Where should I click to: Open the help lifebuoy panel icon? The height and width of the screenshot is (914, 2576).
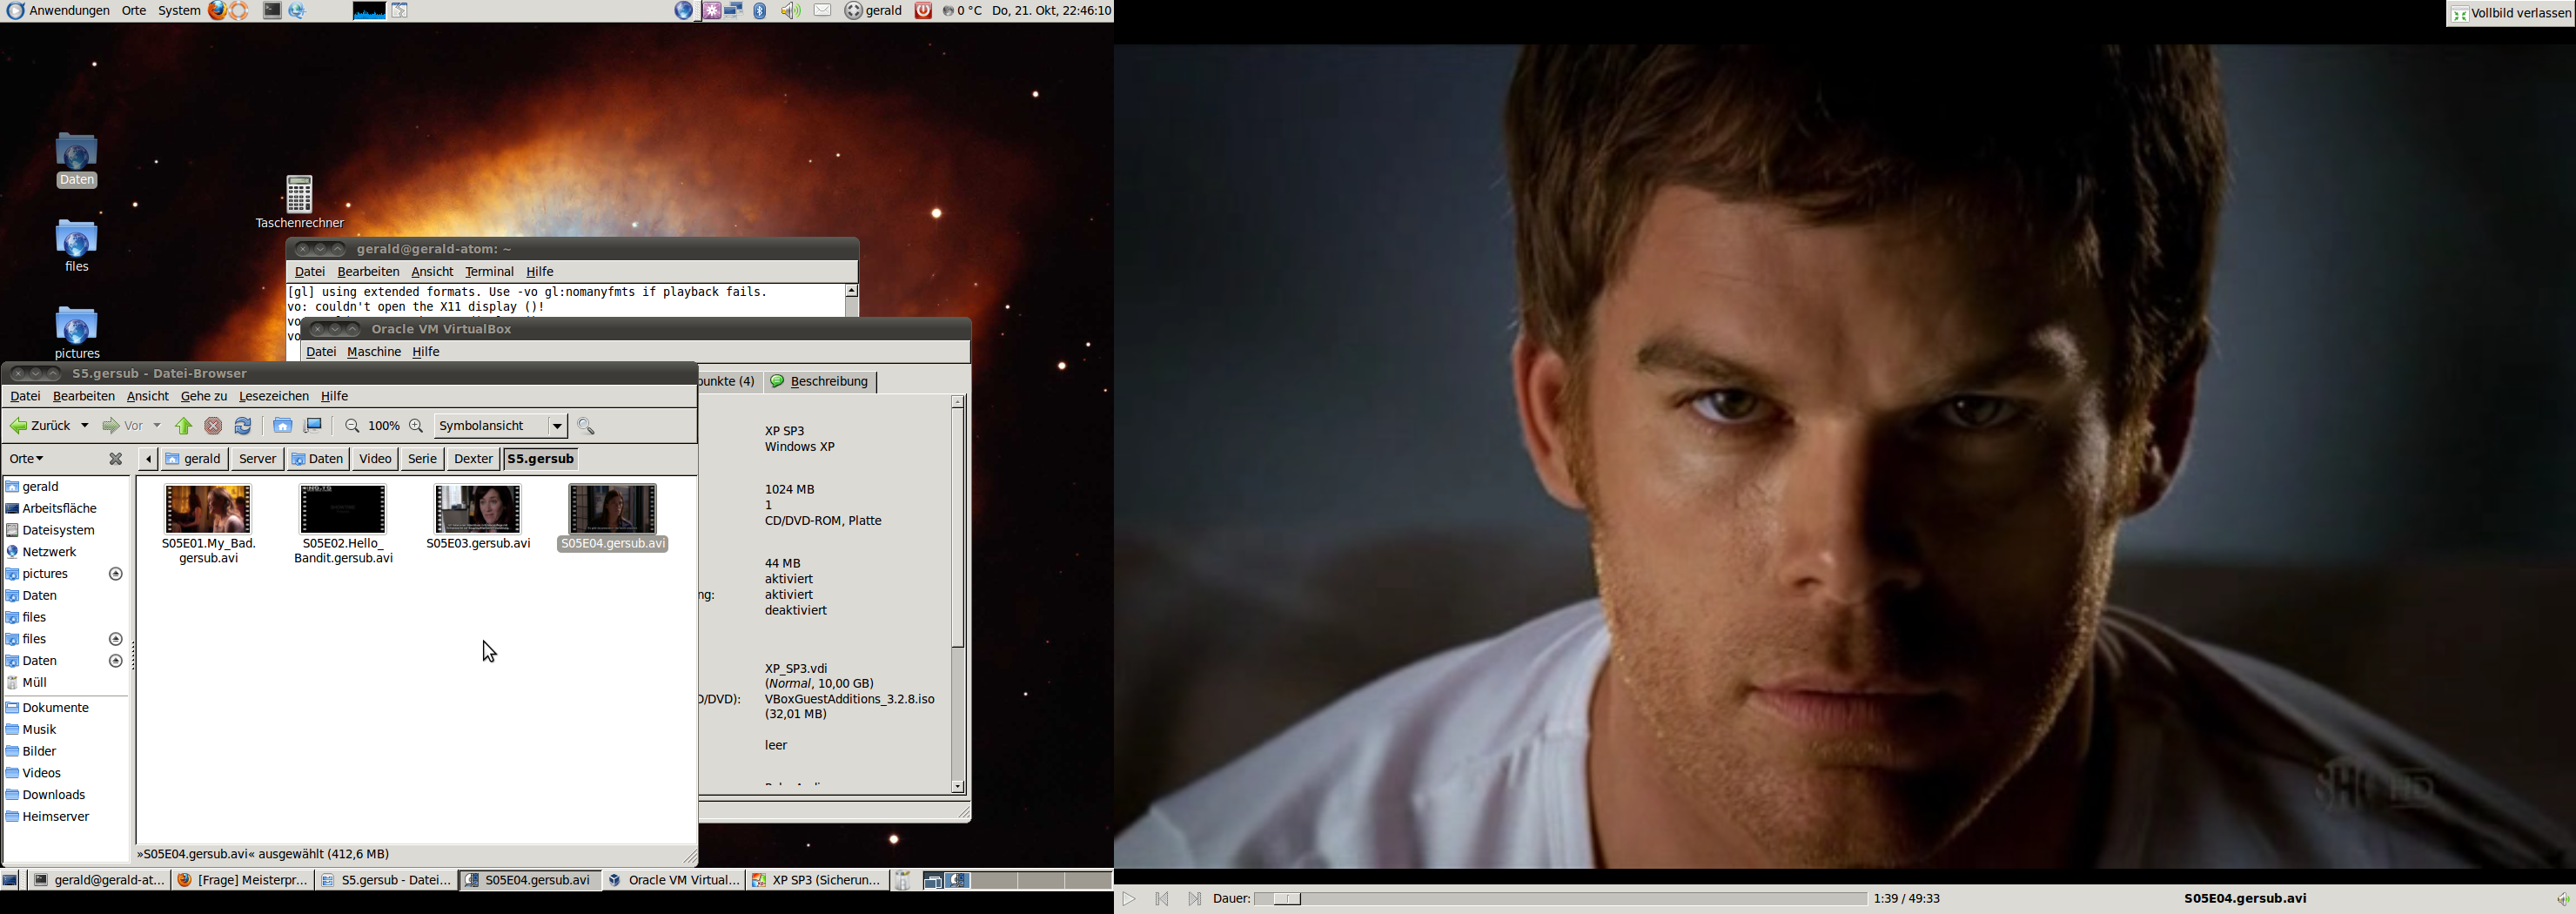(240, 11)
